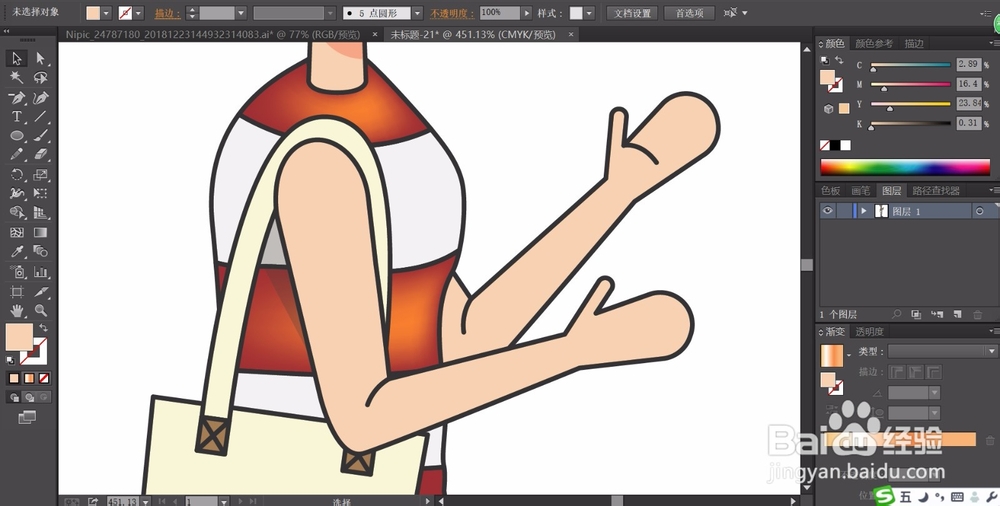
Task: Click the delete layer trash icon
Action: (x=977, y=315)
